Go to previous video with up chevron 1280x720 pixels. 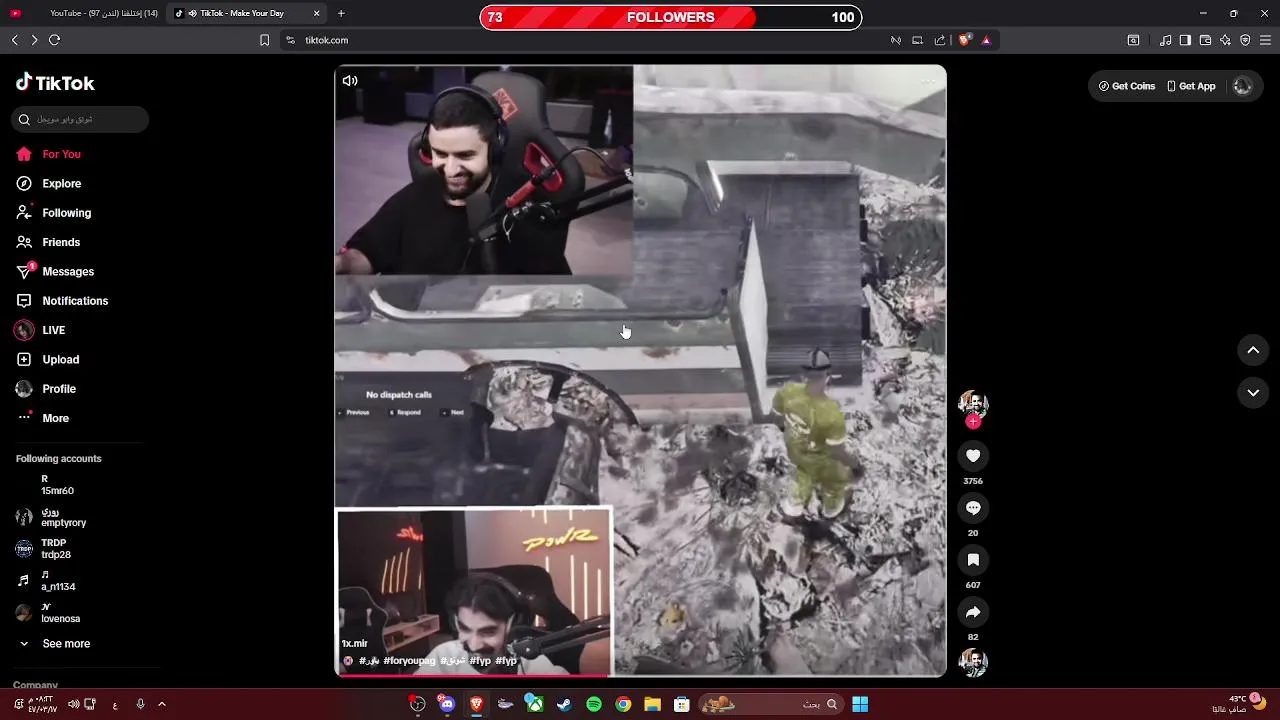tap(1253, 350)
